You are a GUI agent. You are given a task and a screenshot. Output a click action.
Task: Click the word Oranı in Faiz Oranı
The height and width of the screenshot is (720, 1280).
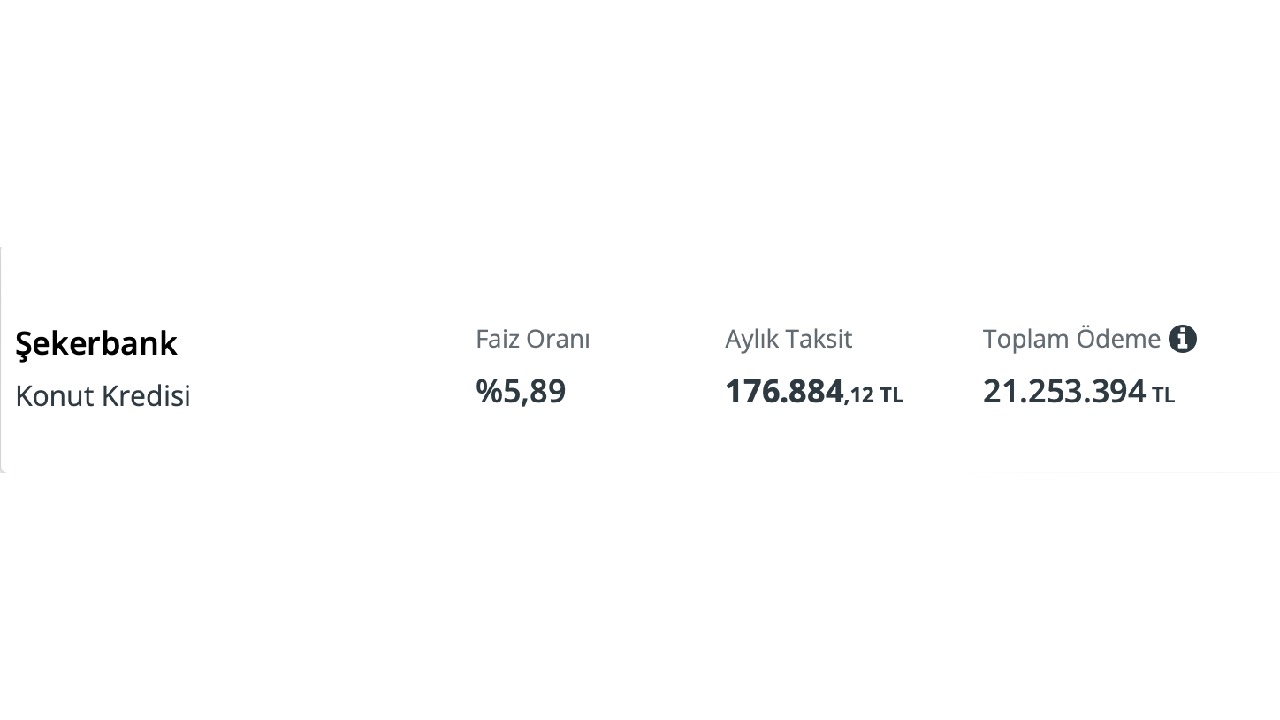559,339
